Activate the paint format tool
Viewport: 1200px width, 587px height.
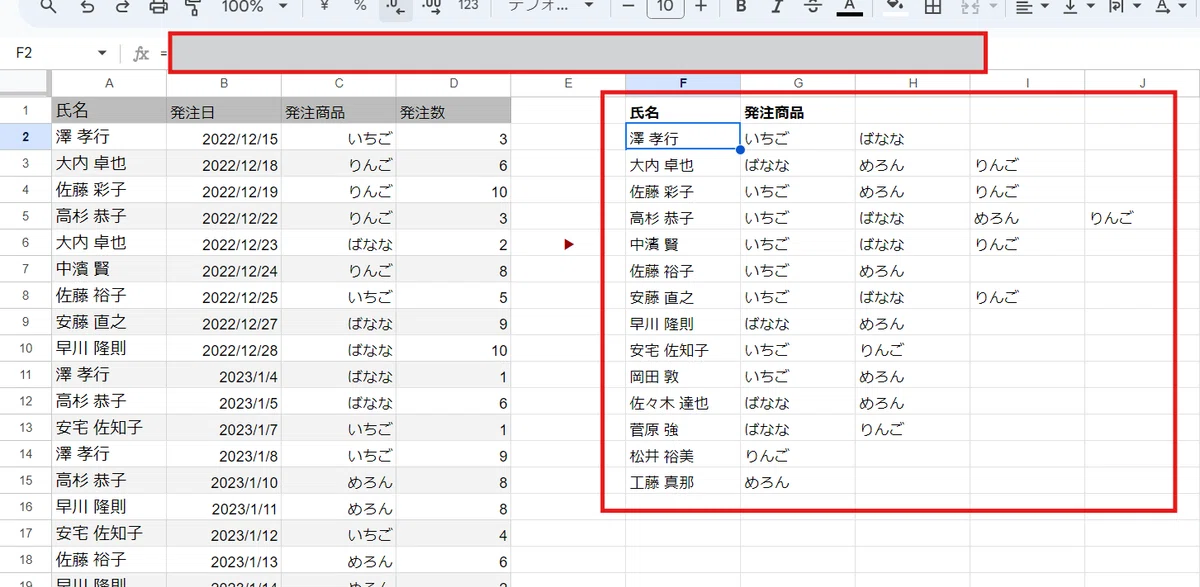(192, 6)
